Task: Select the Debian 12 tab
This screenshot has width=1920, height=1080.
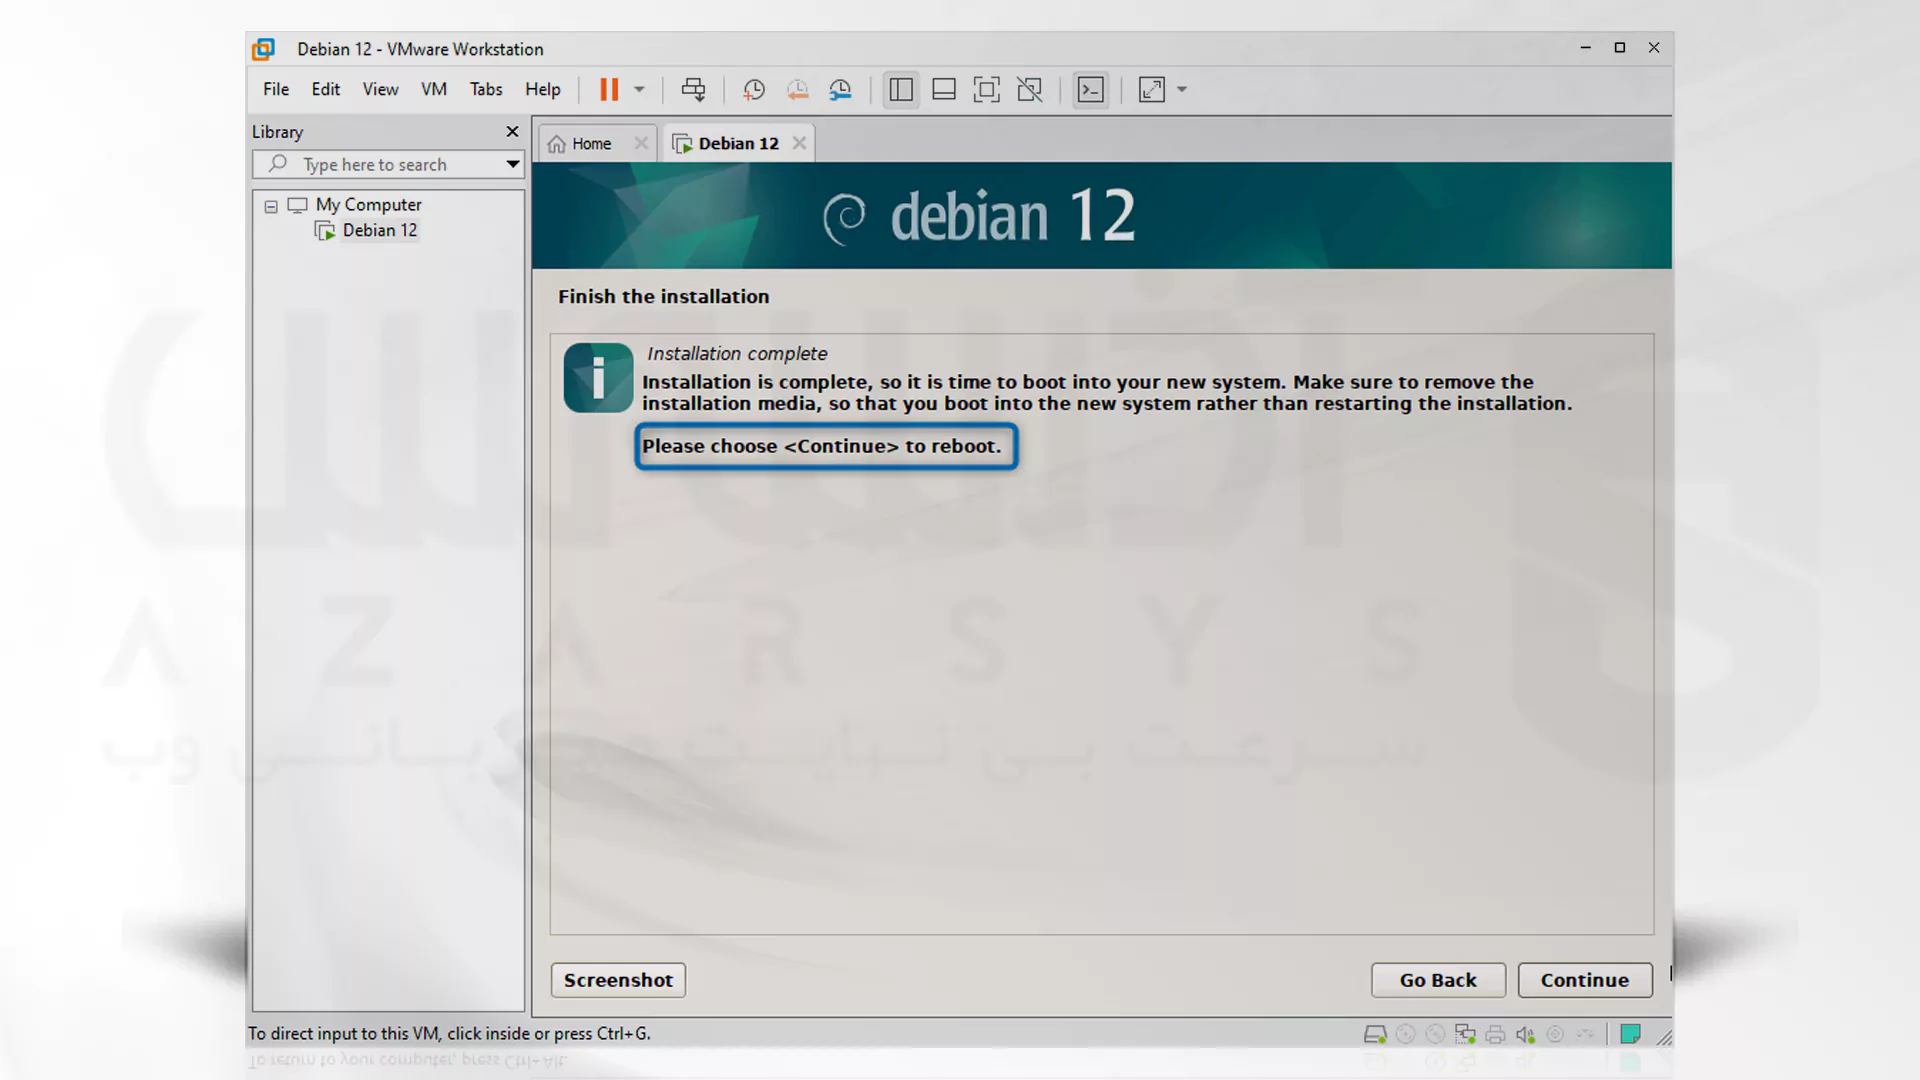Action: click(x=738, y=142)
